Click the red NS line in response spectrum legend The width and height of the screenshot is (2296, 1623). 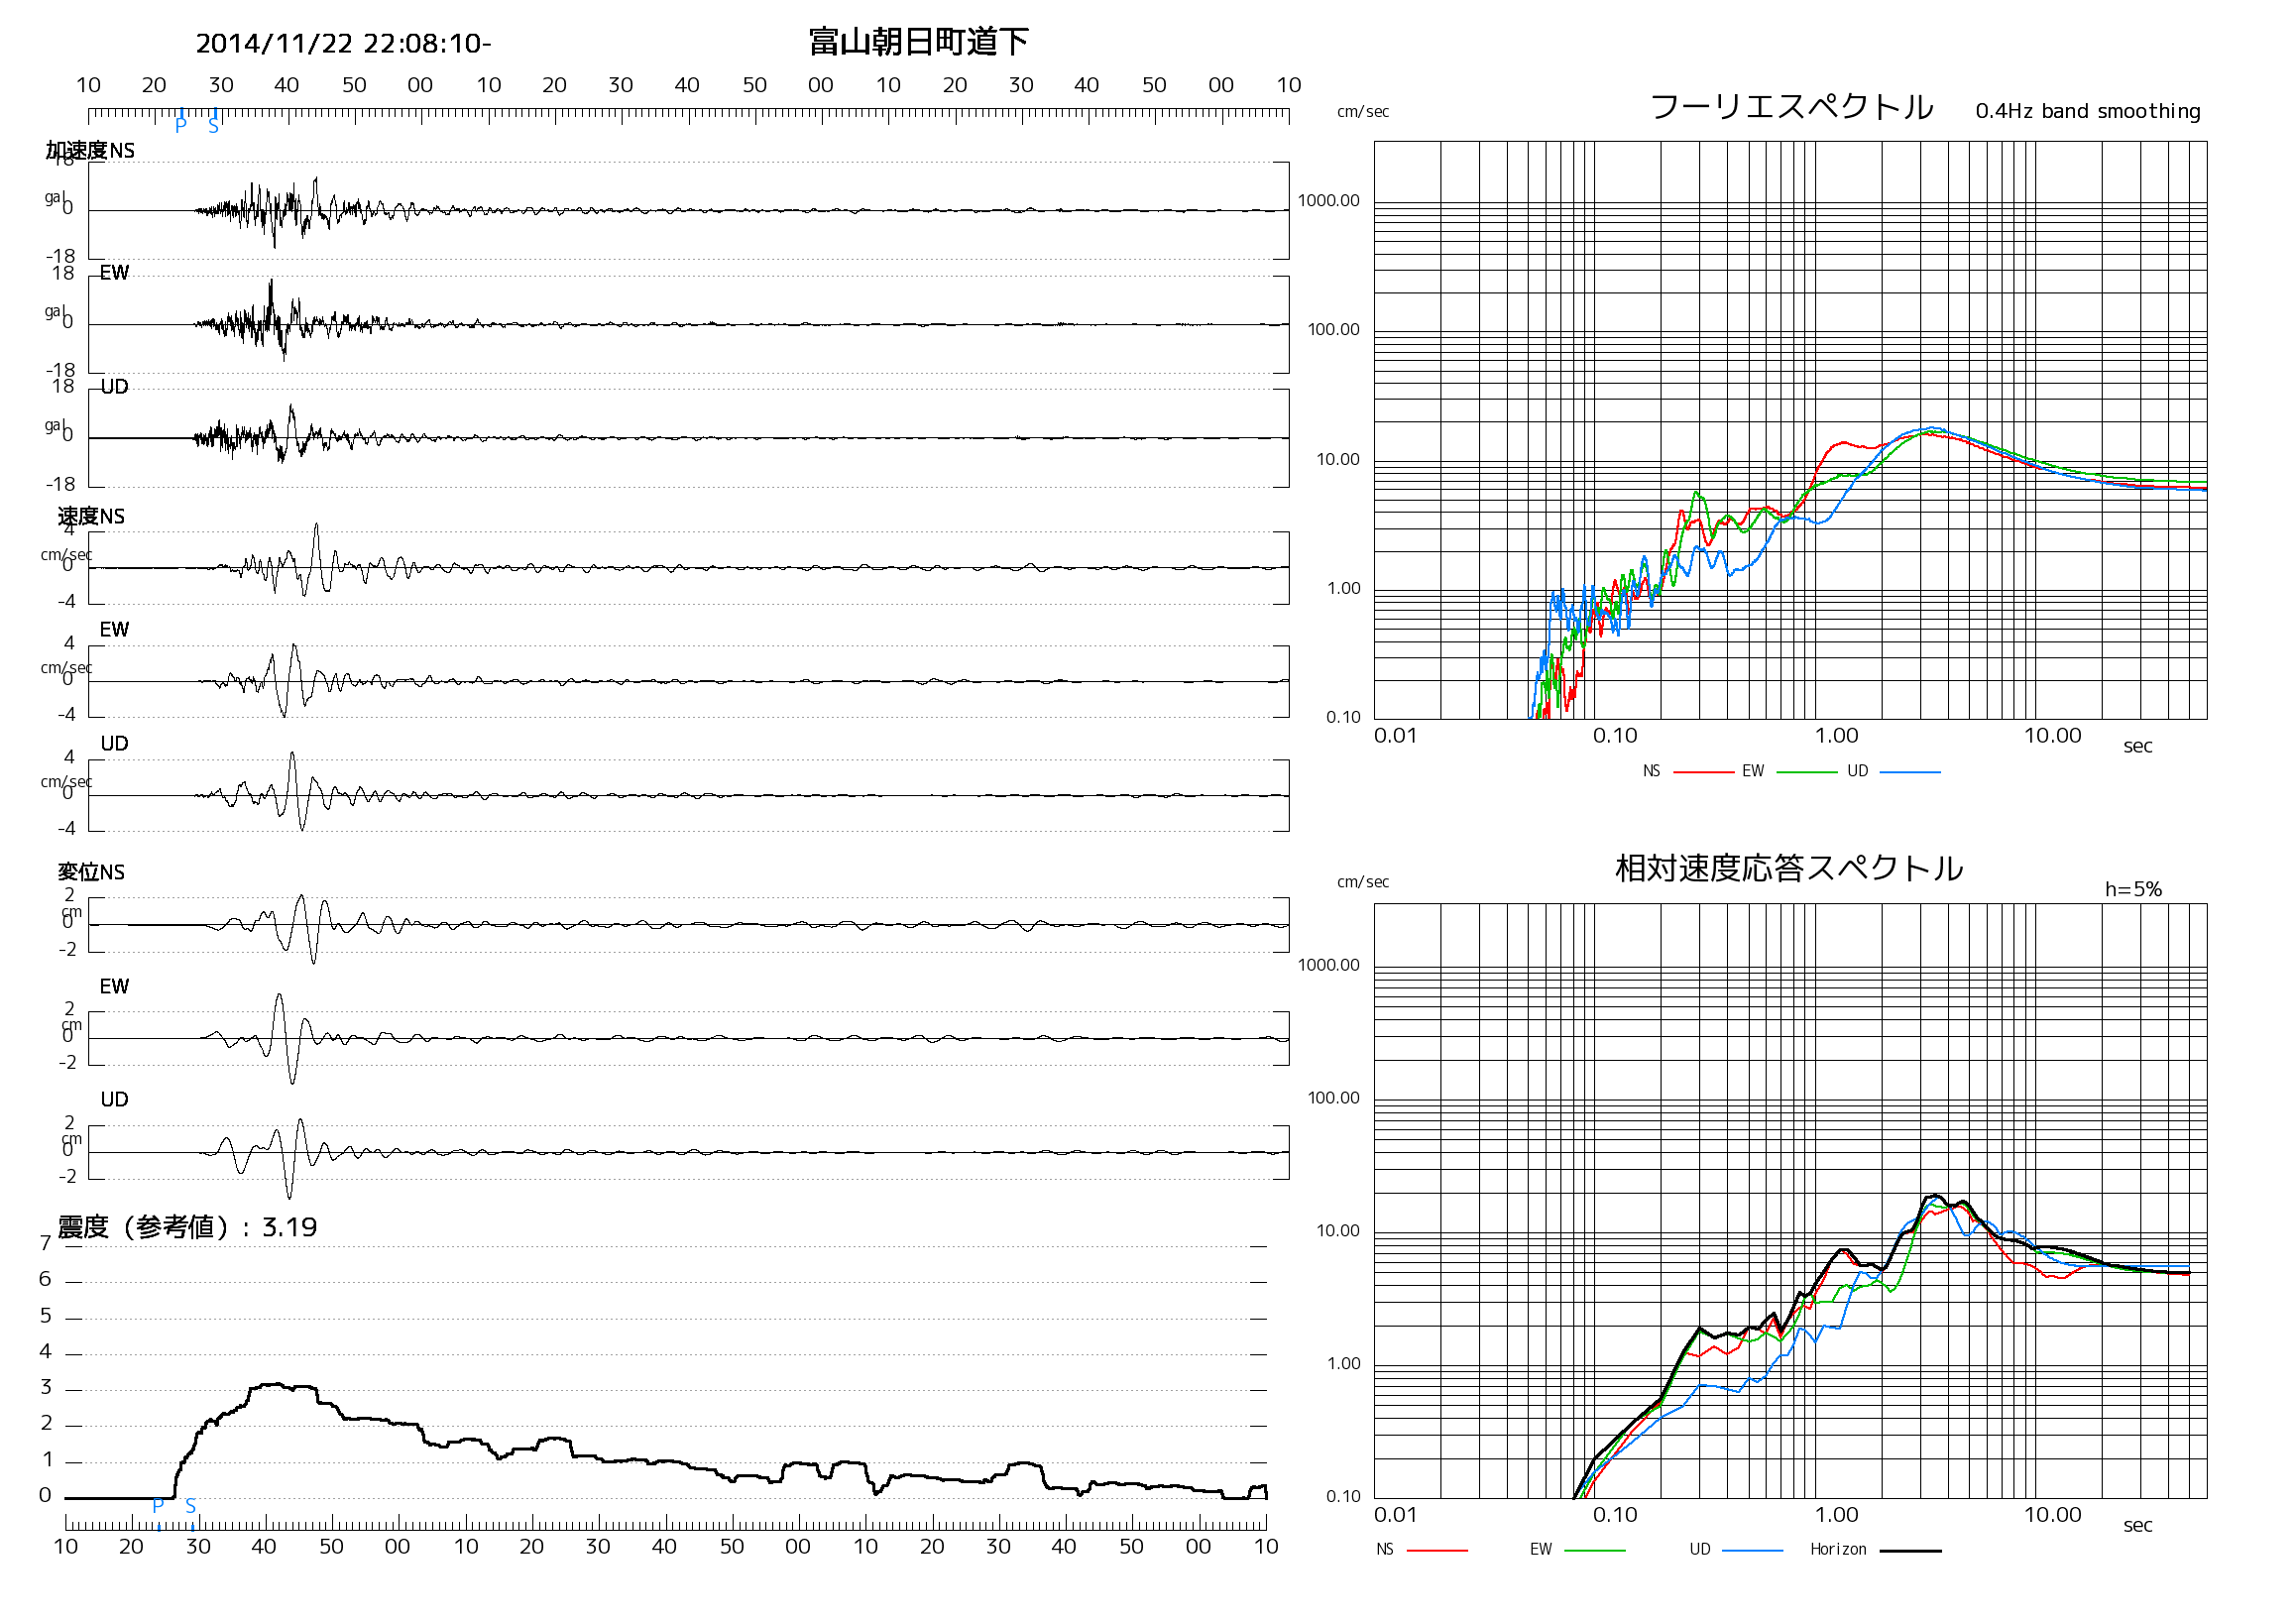click(1437, 1550)
